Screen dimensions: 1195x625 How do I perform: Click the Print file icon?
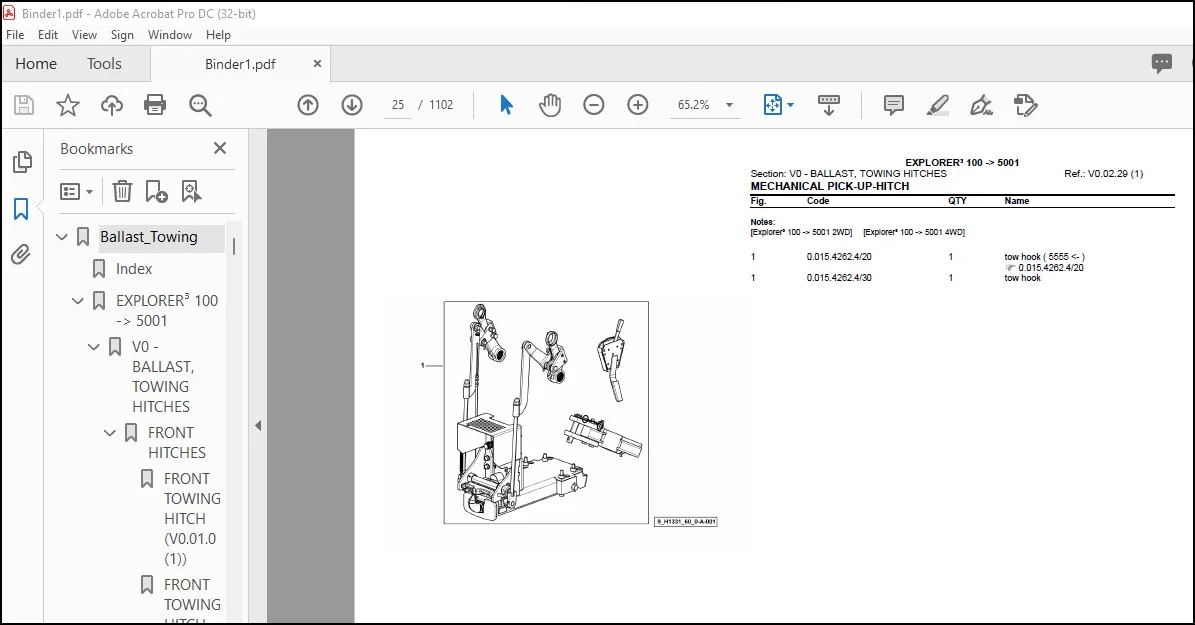point(155,105)
